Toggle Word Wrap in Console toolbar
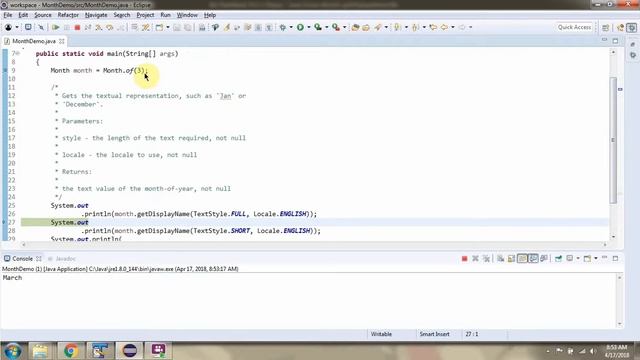640x360 pixels. (522, 258)
